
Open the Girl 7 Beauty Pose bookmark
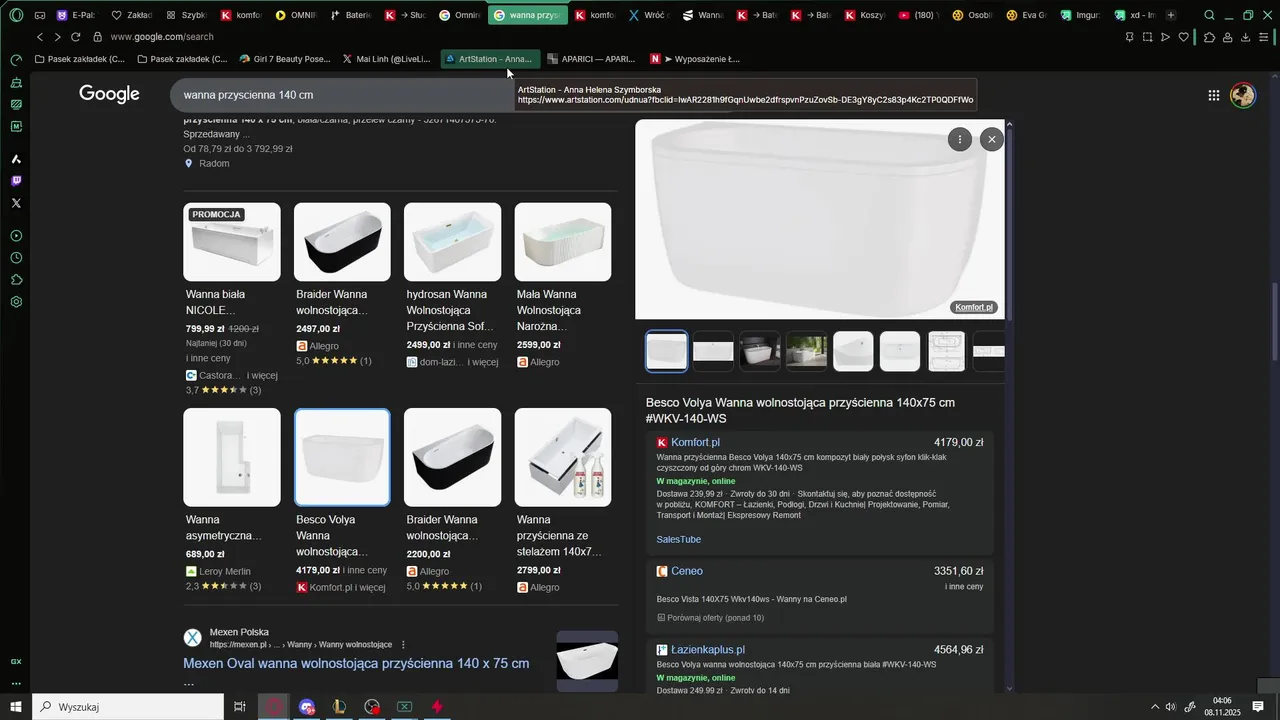tap(285, 59)
